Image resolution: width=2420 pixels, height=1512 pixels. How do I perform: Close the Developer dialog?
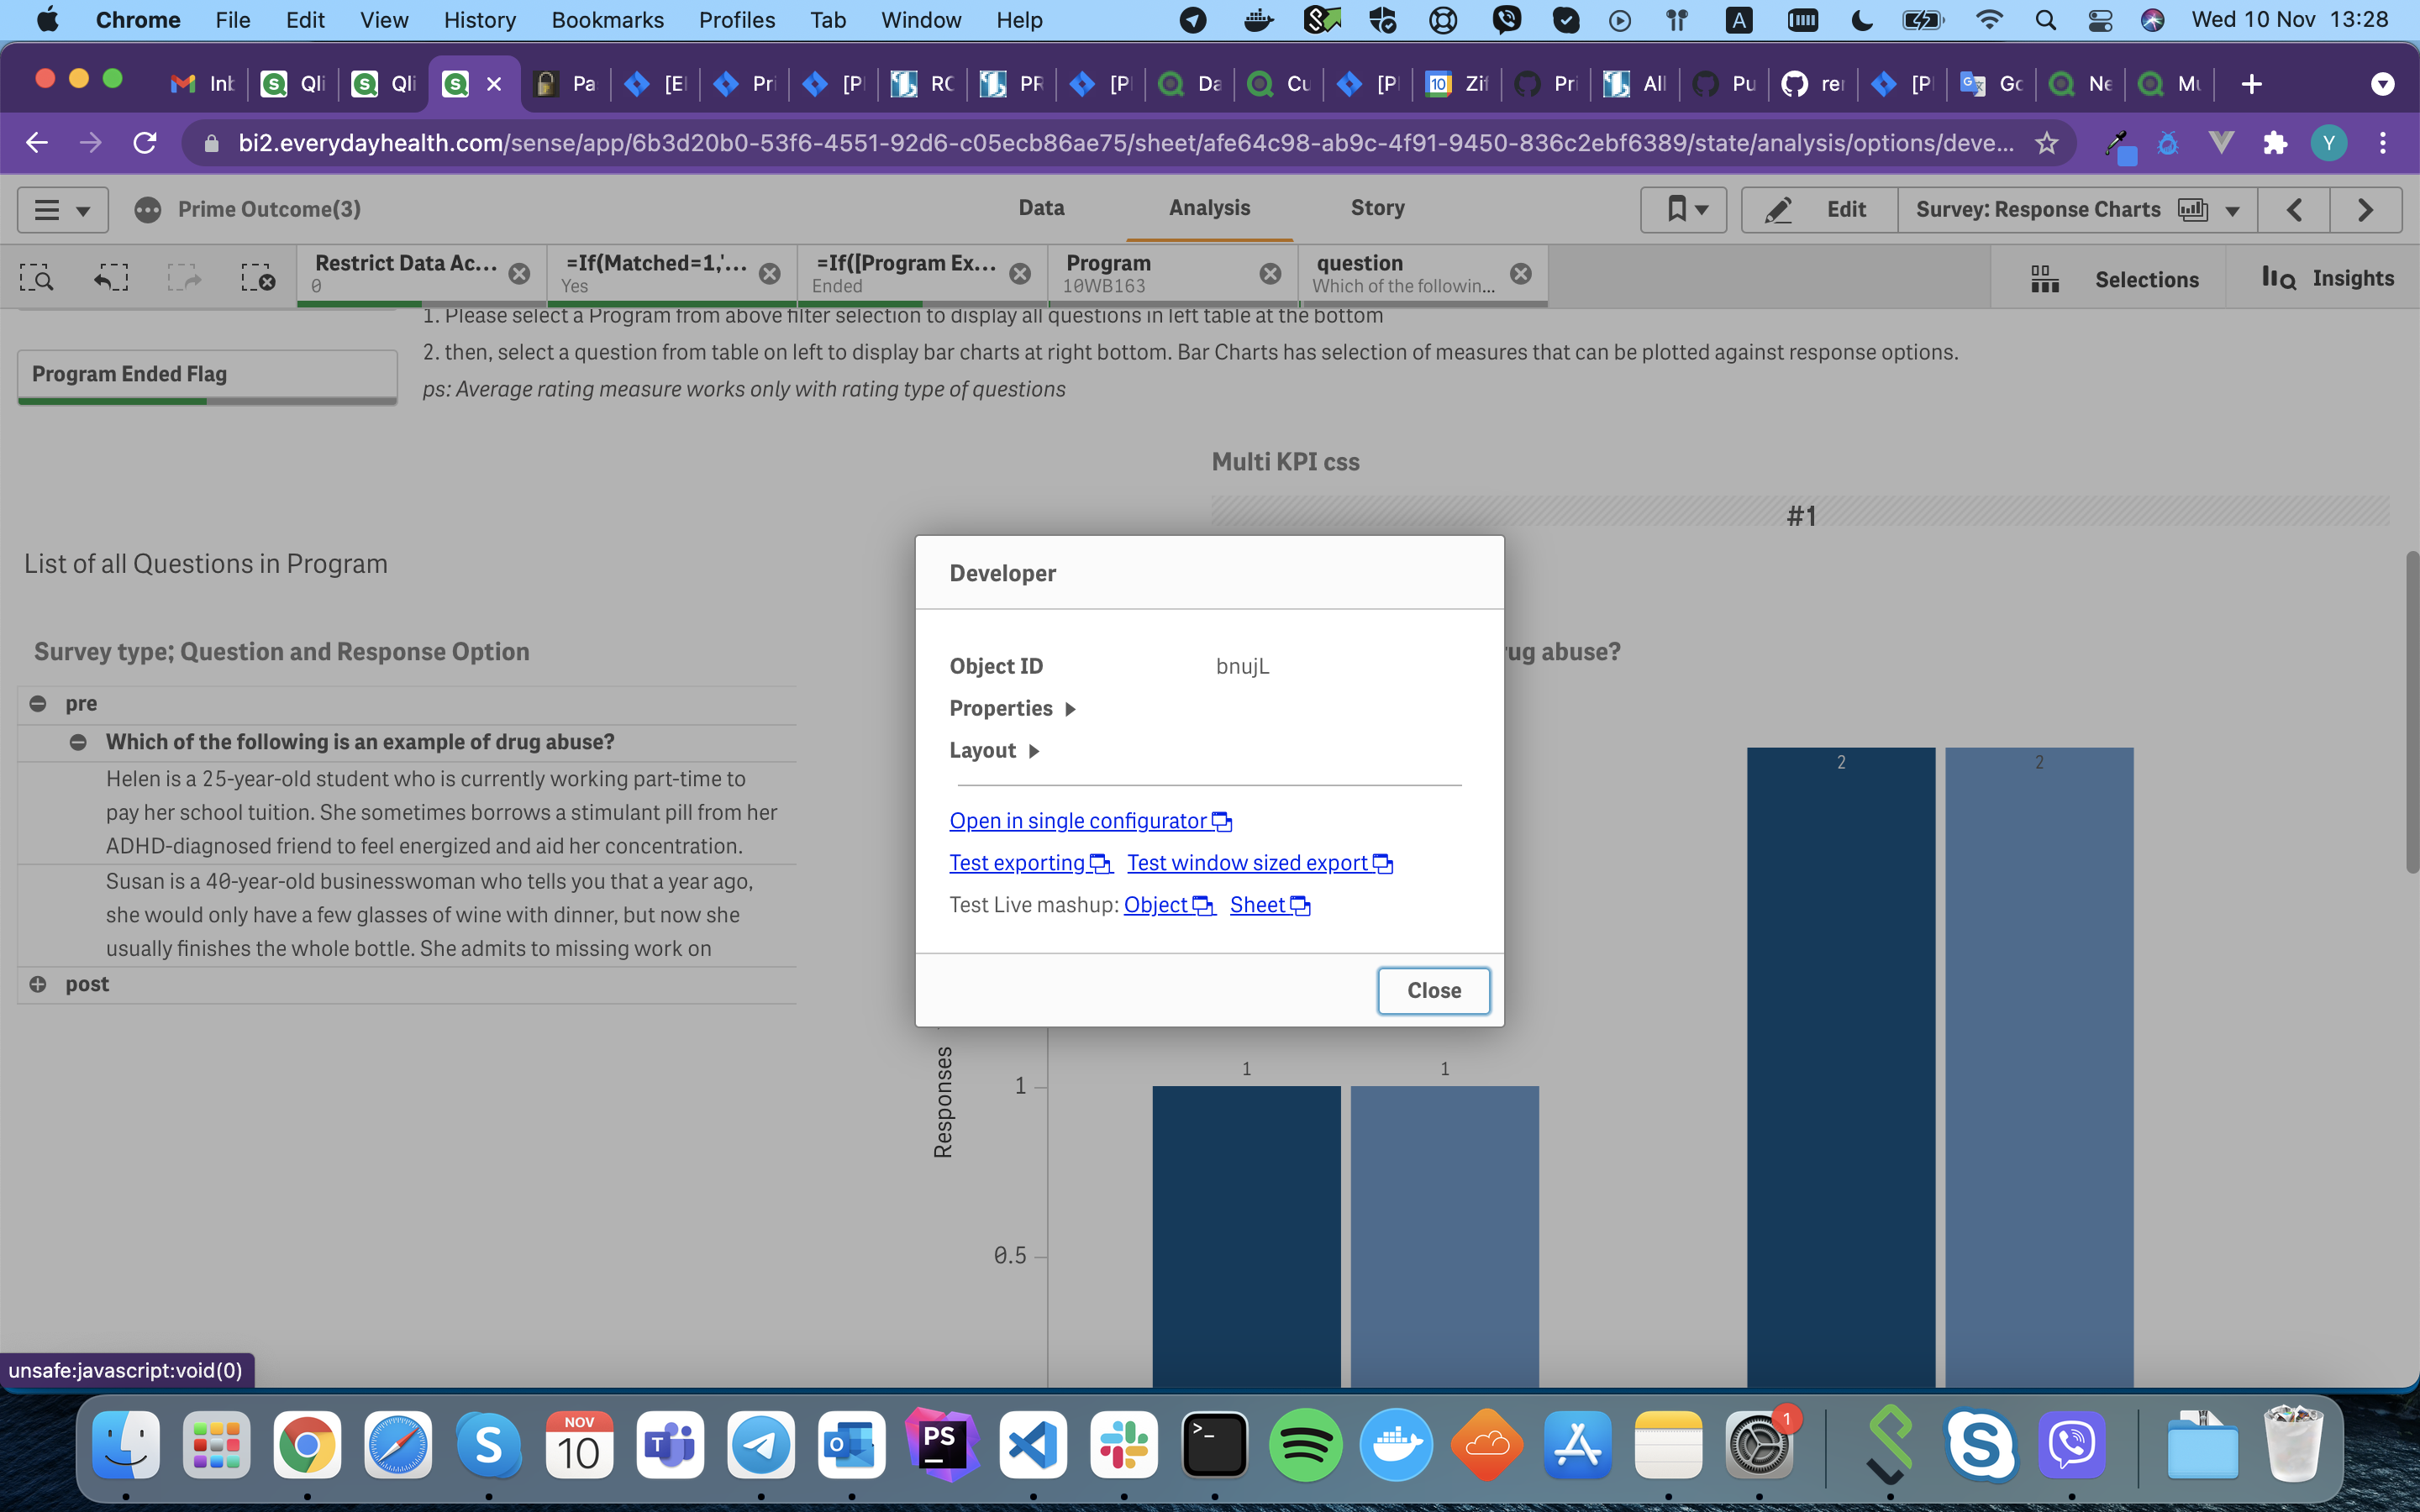click(1433, 990)
